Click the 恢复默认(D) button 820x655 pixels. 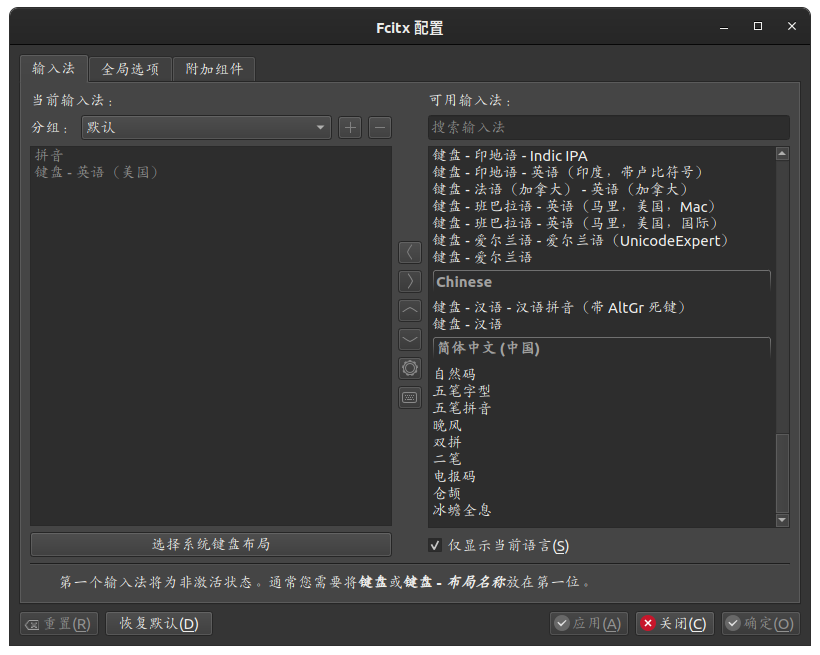click(159, 624)
